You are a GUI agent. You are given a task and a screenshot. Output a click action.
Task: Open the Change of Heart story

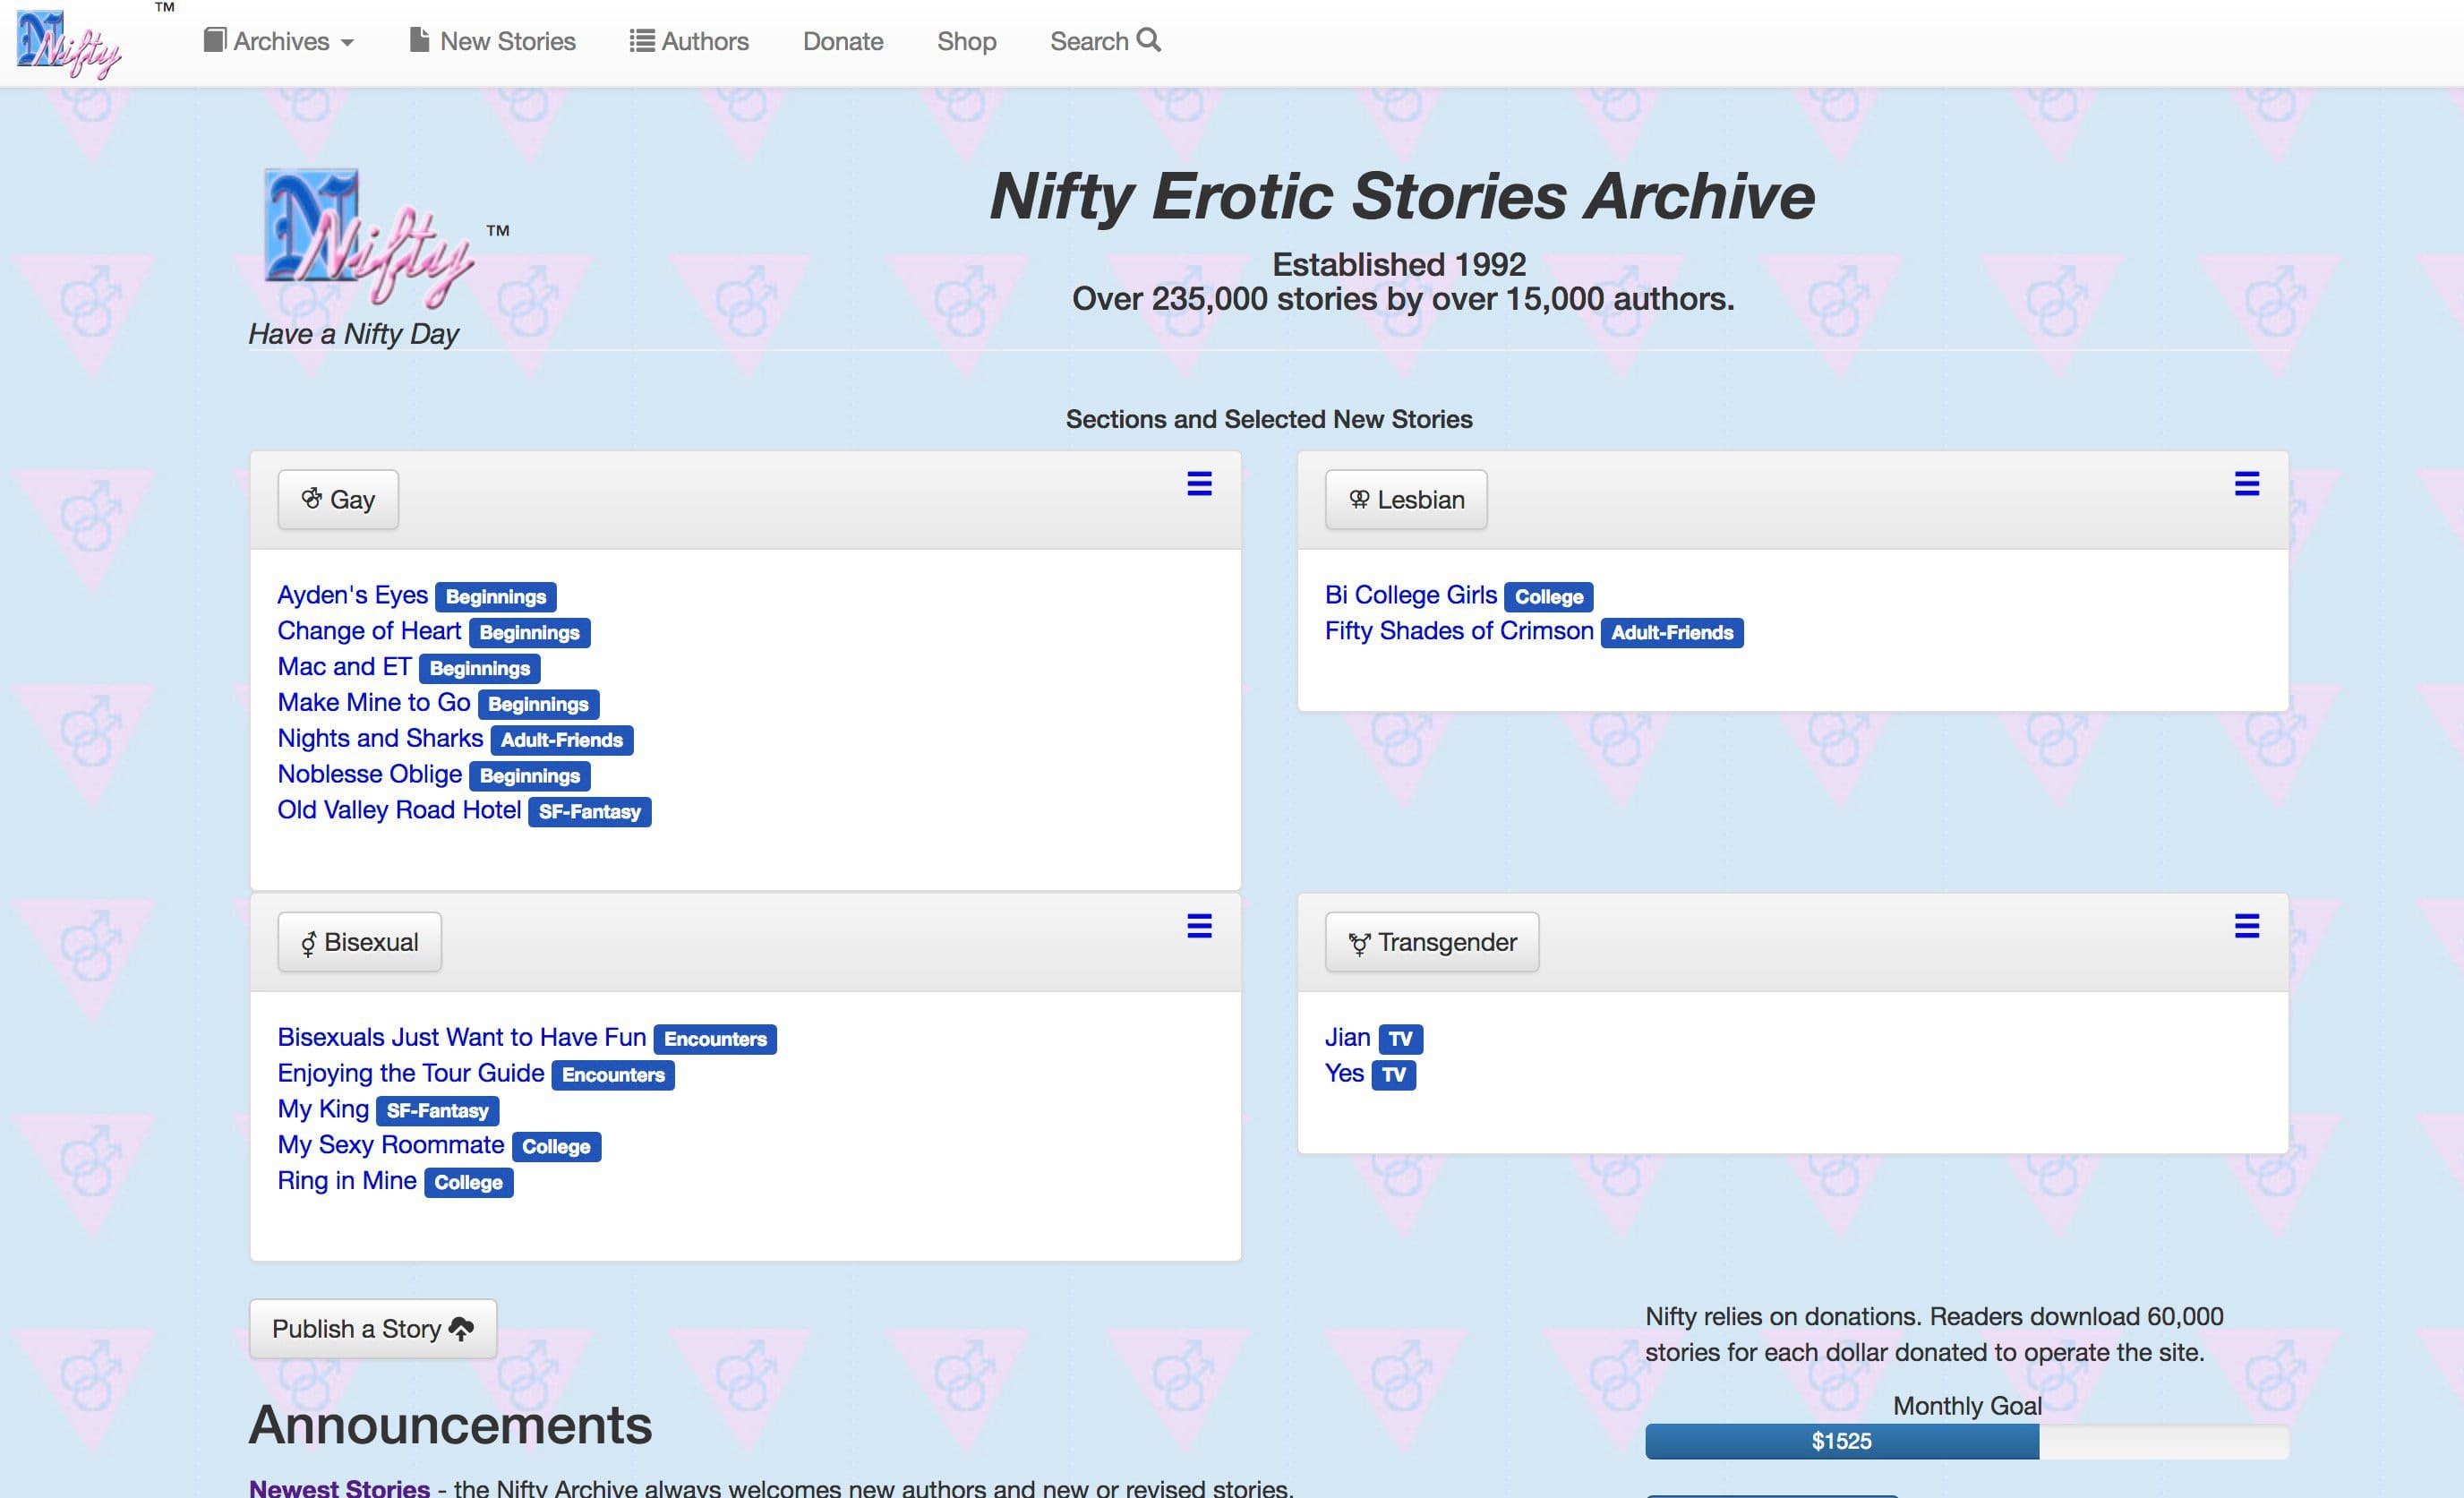pos(369,631)
